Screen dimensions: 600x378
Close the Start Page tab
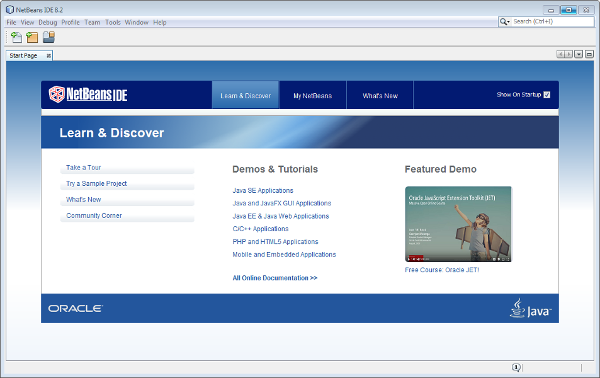pyautogui.click(x=49, y=56)
